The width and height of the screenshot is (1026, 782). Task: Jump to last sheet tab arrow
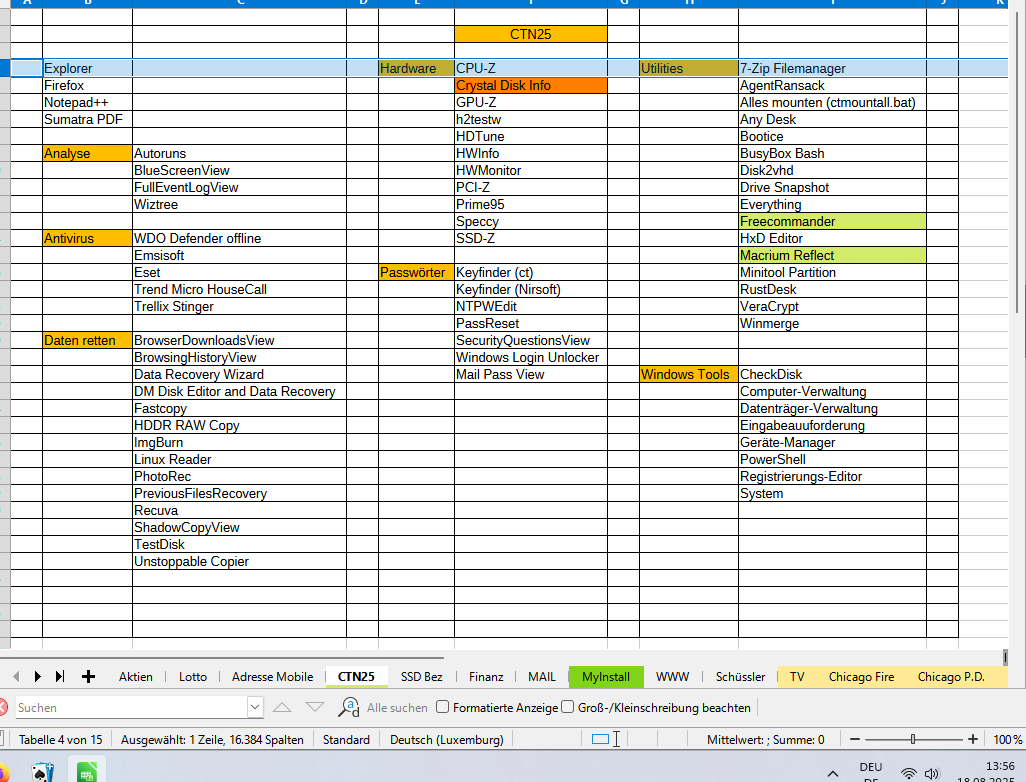pos(60,676)
